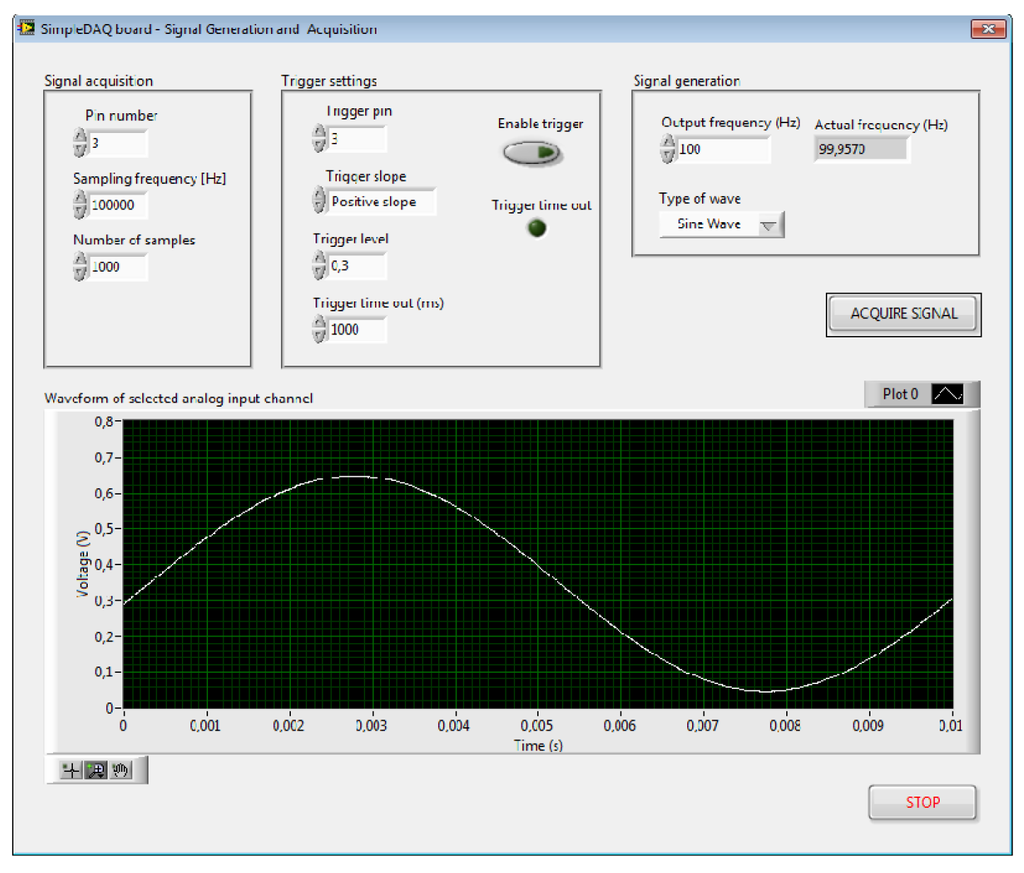The image size is (1024, 873).
Task: Click the Trigger pin number field
Action: (x=356, y=139)
